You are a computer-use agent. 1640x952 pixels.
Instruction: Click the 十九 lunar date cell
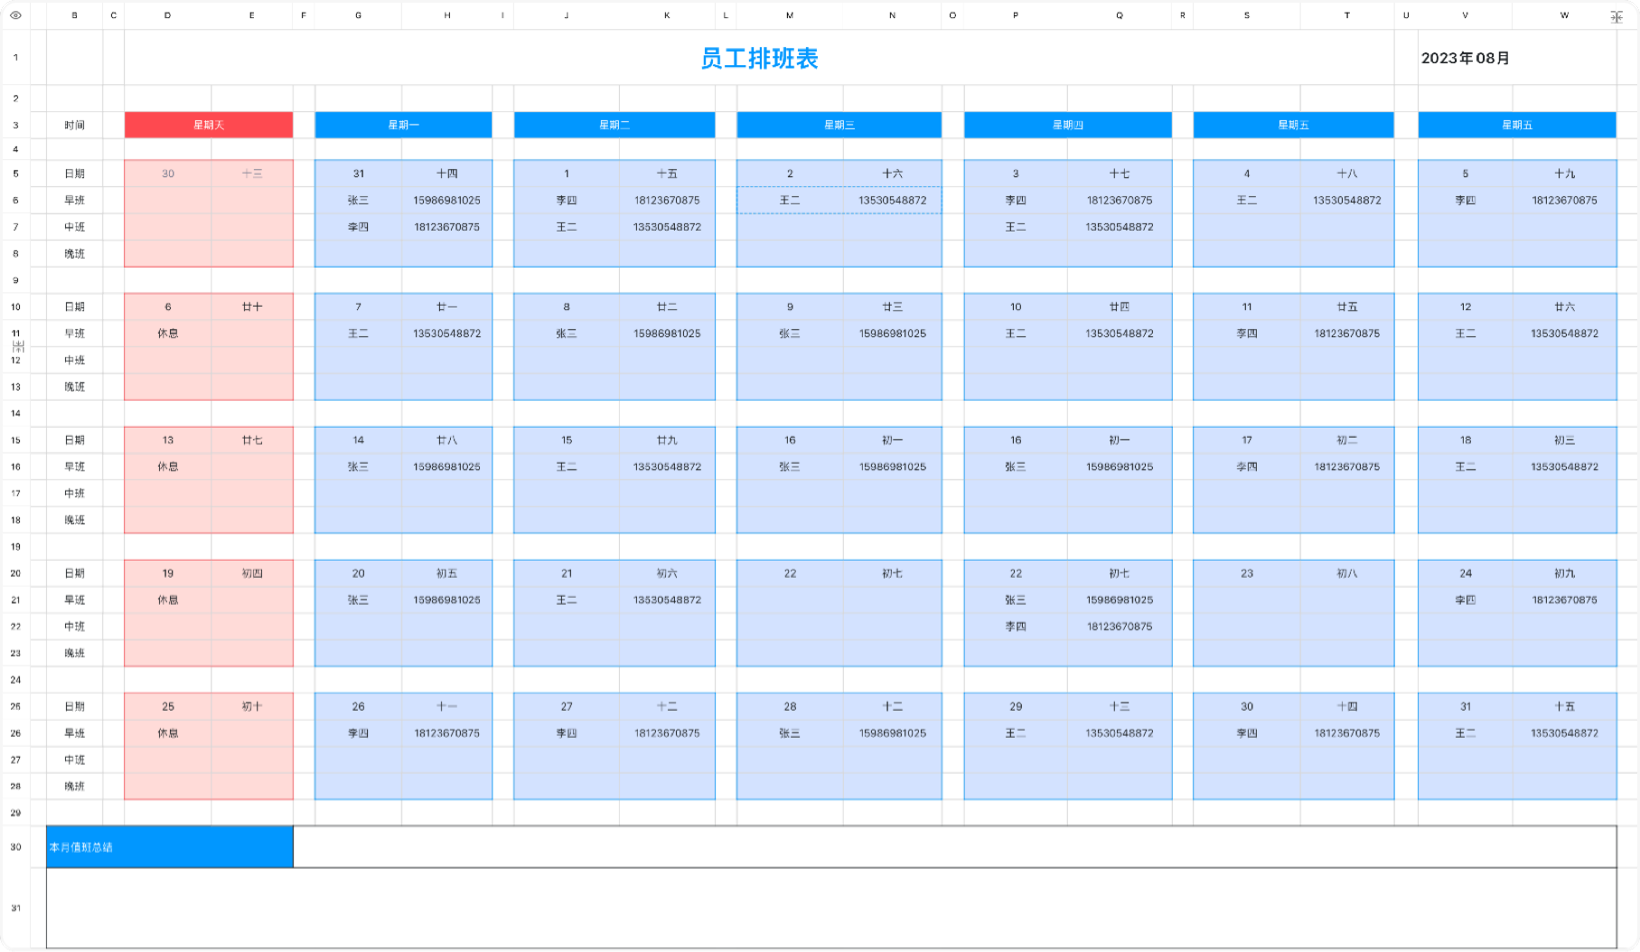pyautogui.click(x=1564, y=174)
